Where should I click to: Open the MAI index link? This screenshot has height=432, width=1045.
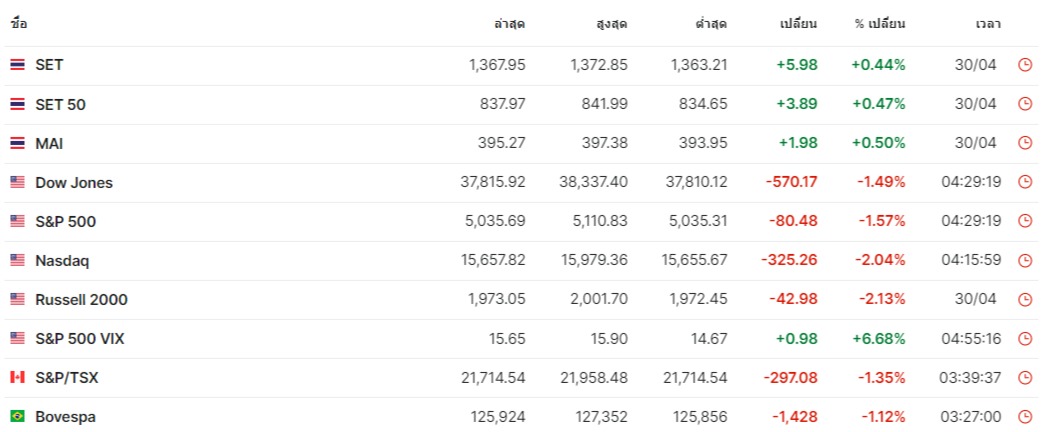(49, 143)
